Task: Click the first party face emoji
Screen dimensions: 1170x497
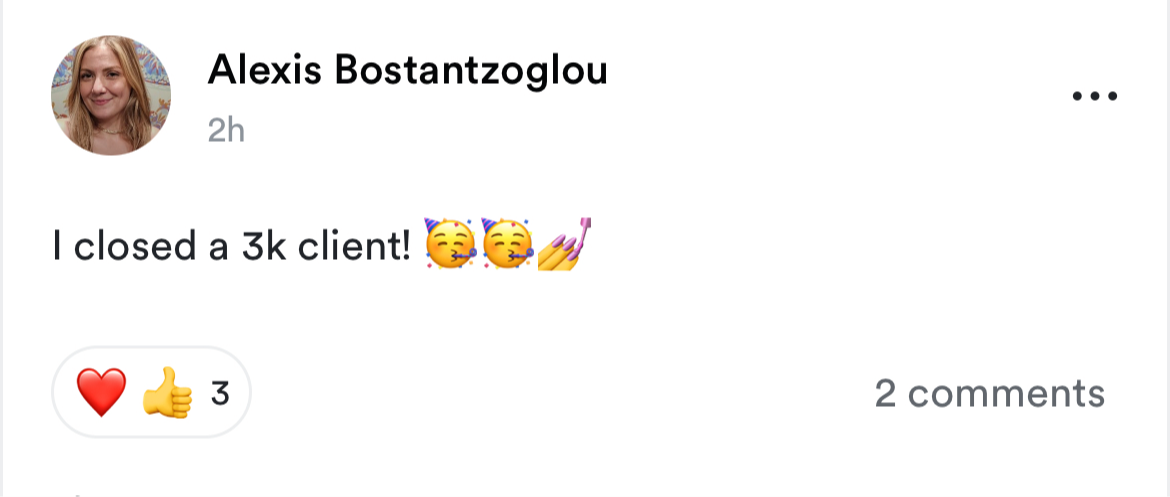Action: click(450, 244)
